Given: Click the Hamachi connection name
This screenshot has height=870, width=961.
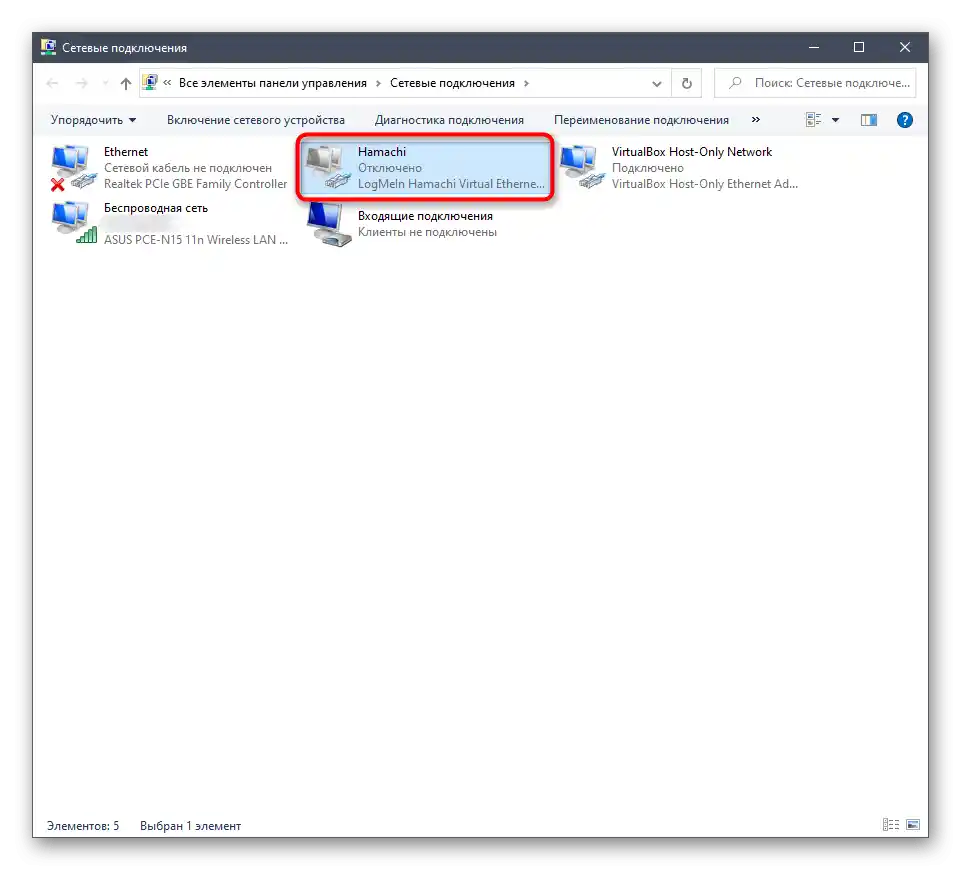Looking at the screenshot, I should click(x=382, y=152).
